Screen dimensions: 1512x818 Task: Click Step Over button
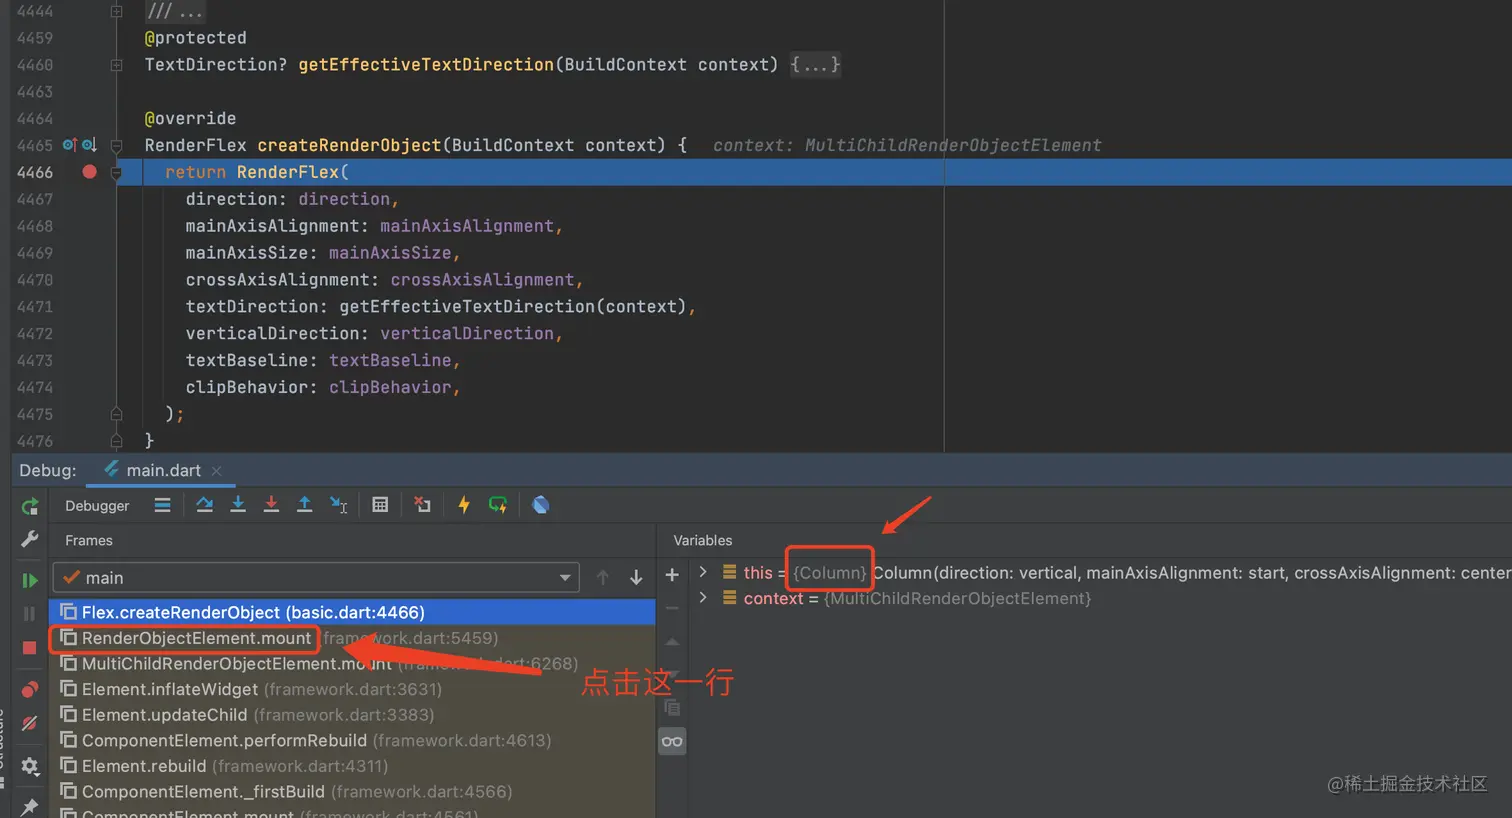click(x=204, y=505)
